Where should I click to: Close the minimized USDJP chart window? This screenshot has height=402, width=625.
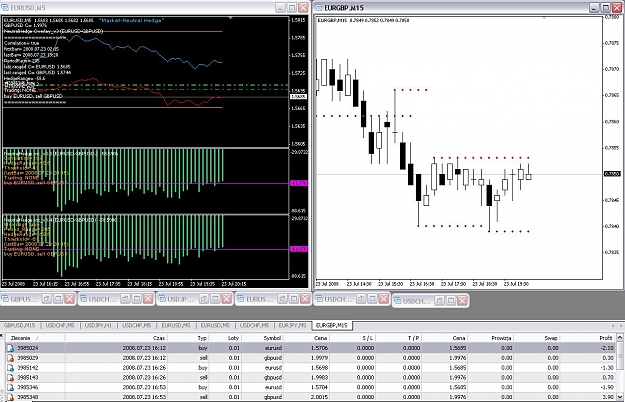click(226, 299)
